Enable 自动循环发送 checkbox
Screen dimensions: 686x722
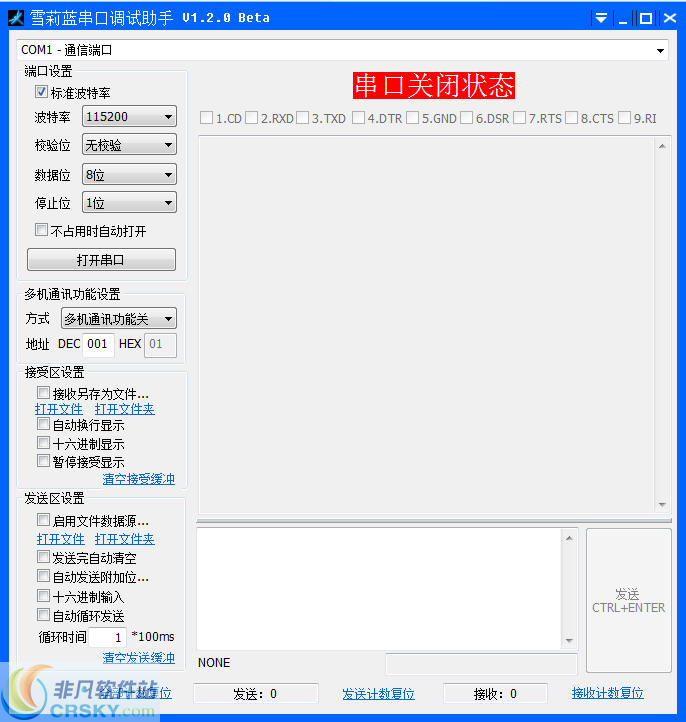[43, 615]
